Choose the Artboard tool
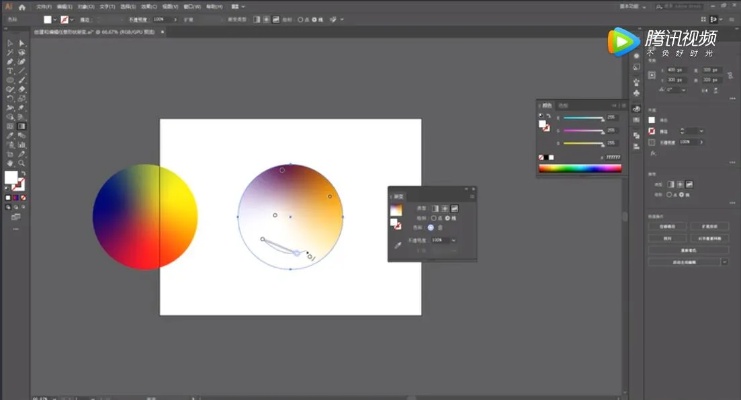This screenshot has height=400, width=741. point(10,154)
